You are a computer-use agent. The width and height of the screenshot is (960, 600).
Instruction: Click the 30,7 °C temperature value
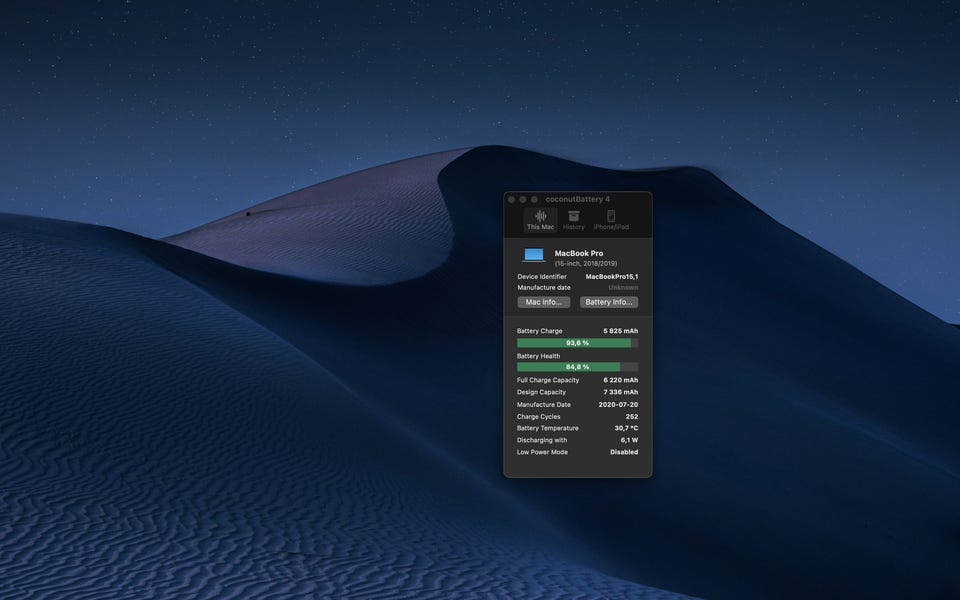[x=626, y=428]
